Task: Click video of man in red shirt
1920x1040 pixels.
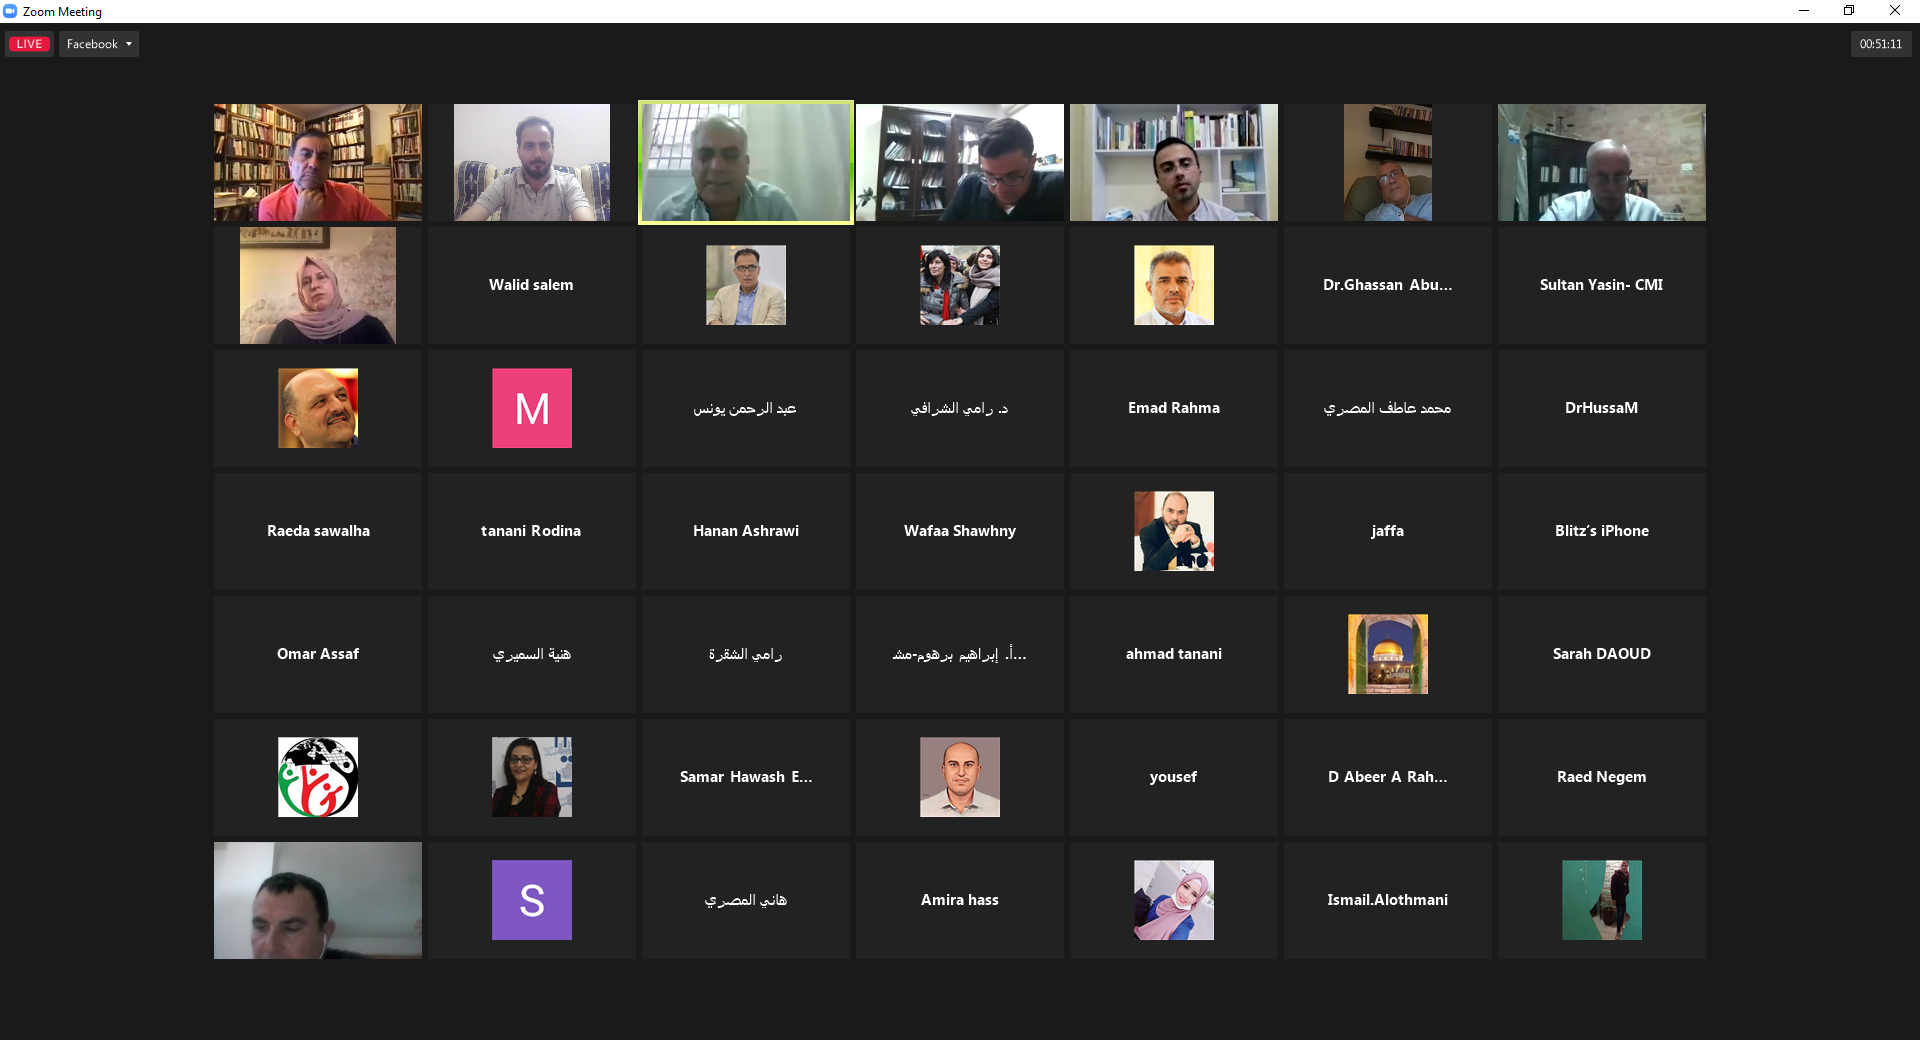Action: 318,162
